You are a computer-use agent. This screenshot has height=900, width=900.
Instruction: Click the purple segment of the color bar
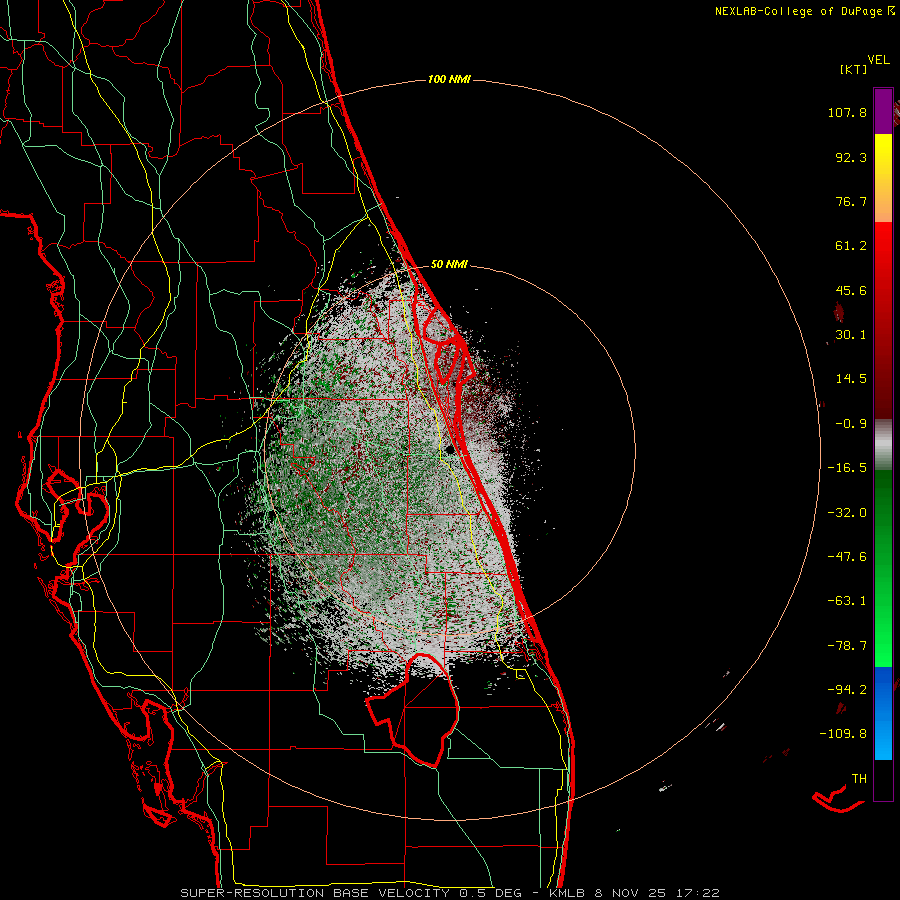coord(883,111)
